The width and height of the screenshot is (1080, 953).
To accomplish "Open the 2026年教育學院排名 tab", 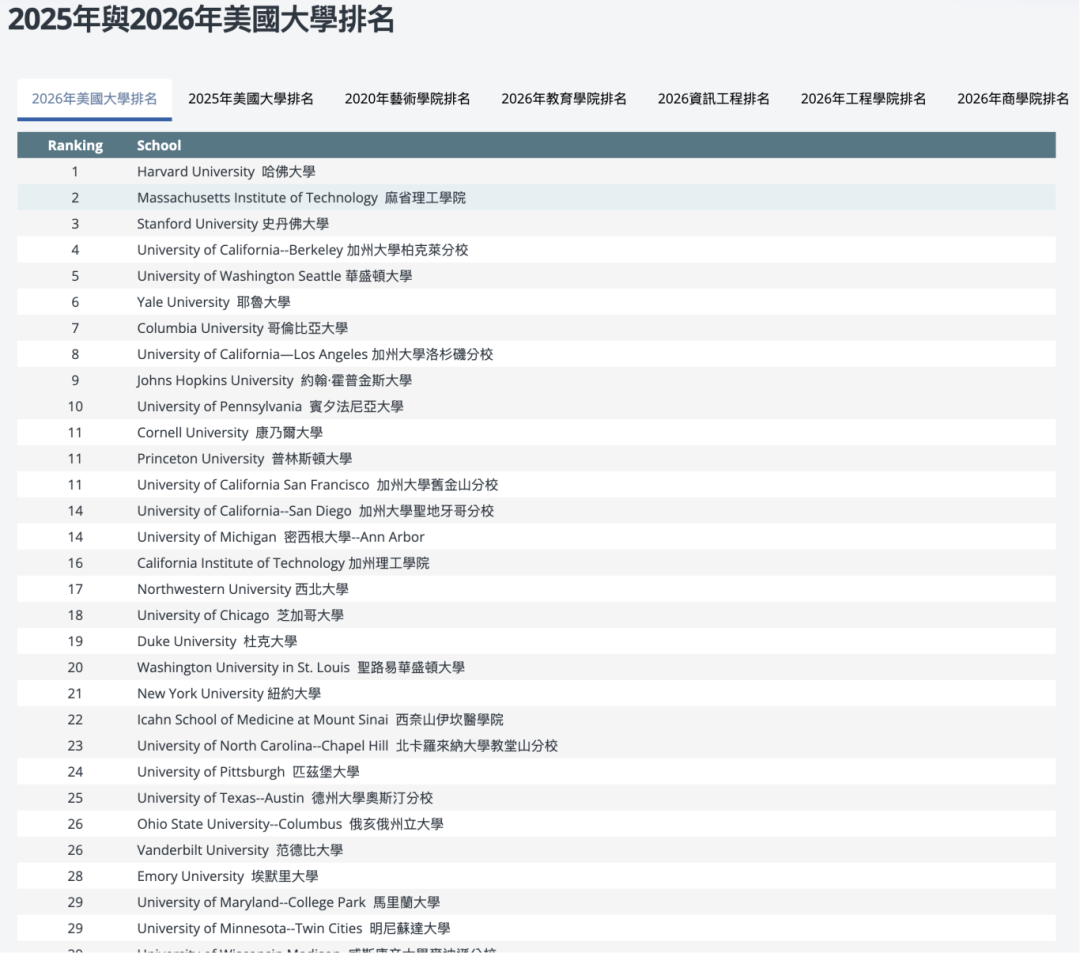I will point(563,98).
